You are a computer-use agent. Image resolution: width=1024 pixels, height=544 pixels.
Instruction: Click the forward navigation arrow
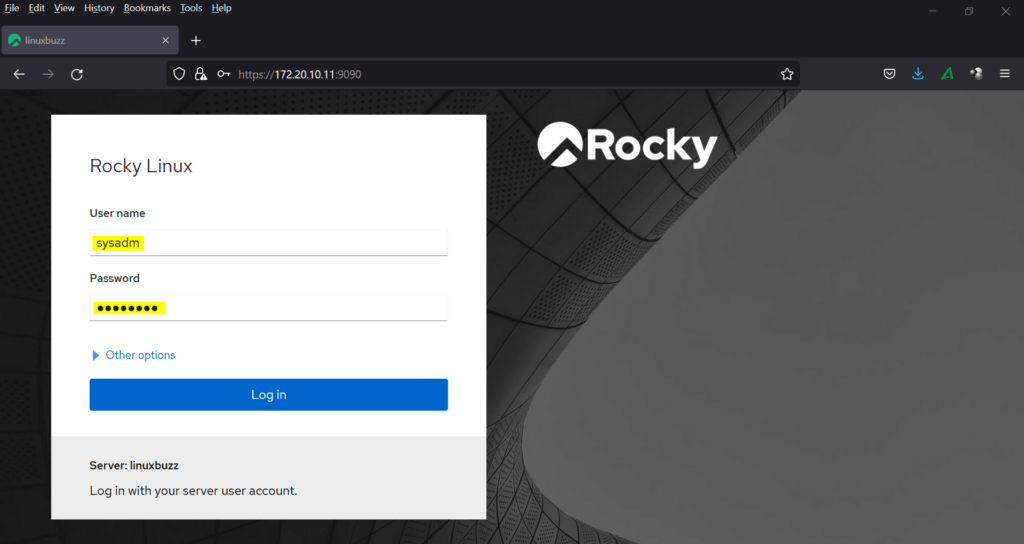[x=48, y=74]
